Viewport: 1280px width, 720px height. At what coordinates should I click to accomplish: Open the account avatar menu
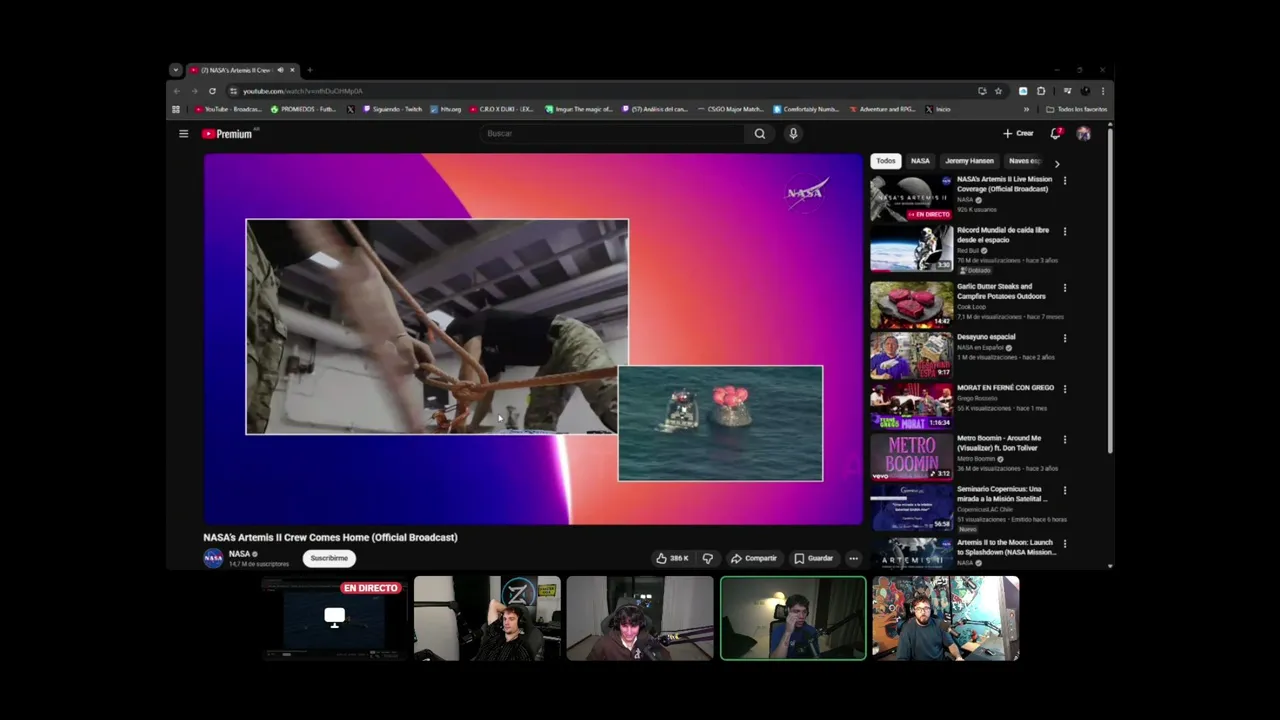(x=1083, y=133)
